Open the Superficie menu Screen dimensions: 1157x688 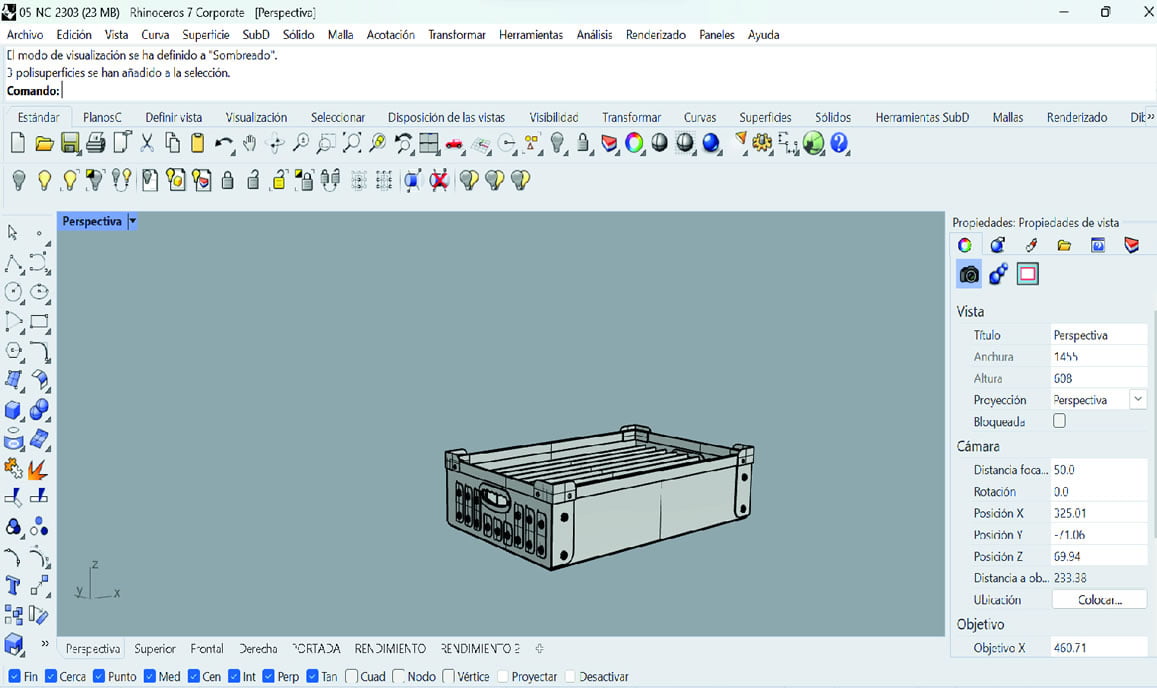(x=206, y=35)
